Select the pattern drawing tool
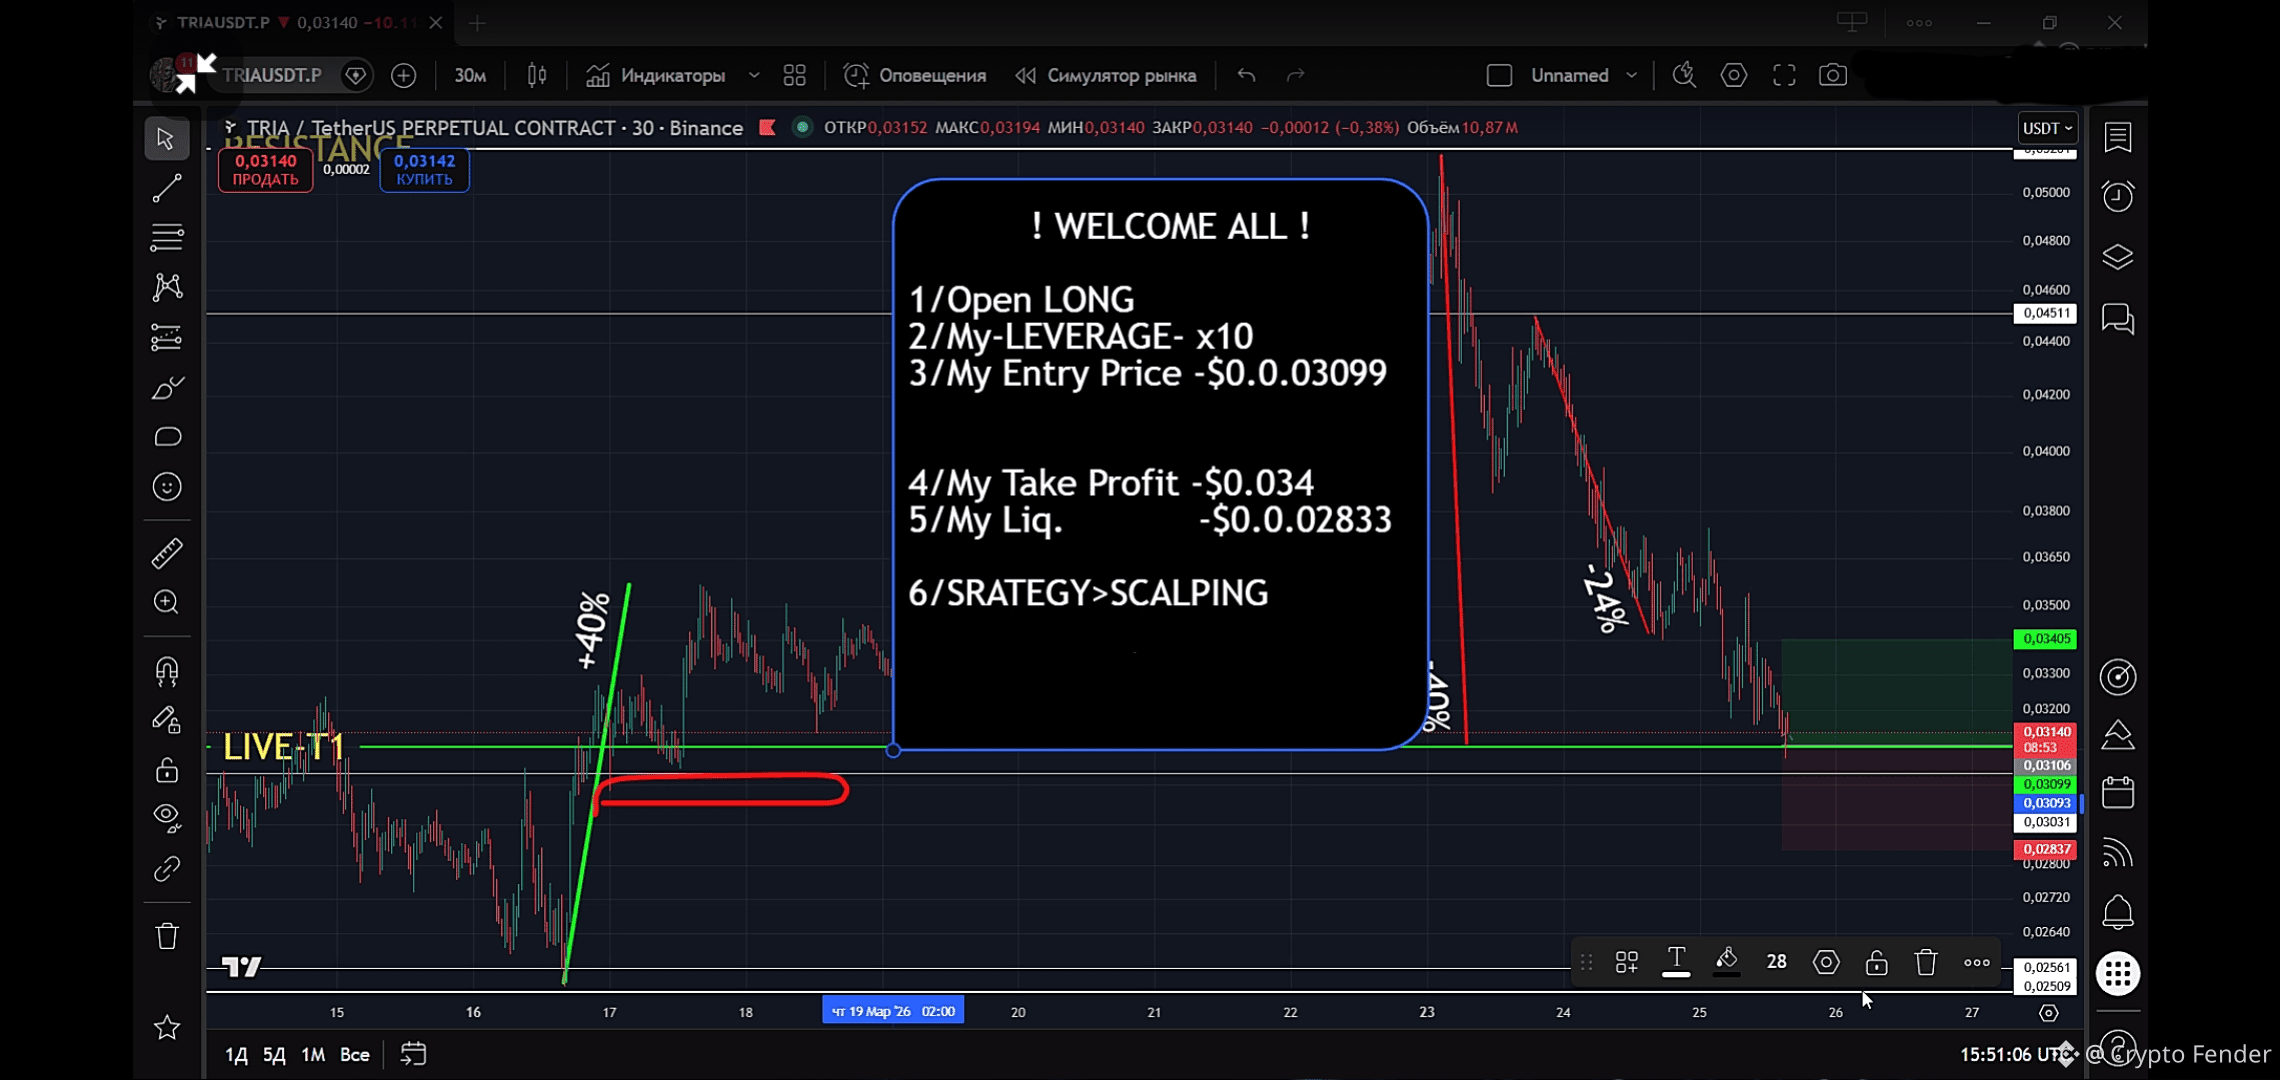Viewport: 2280px width, 1080px height. pos(166,288)
